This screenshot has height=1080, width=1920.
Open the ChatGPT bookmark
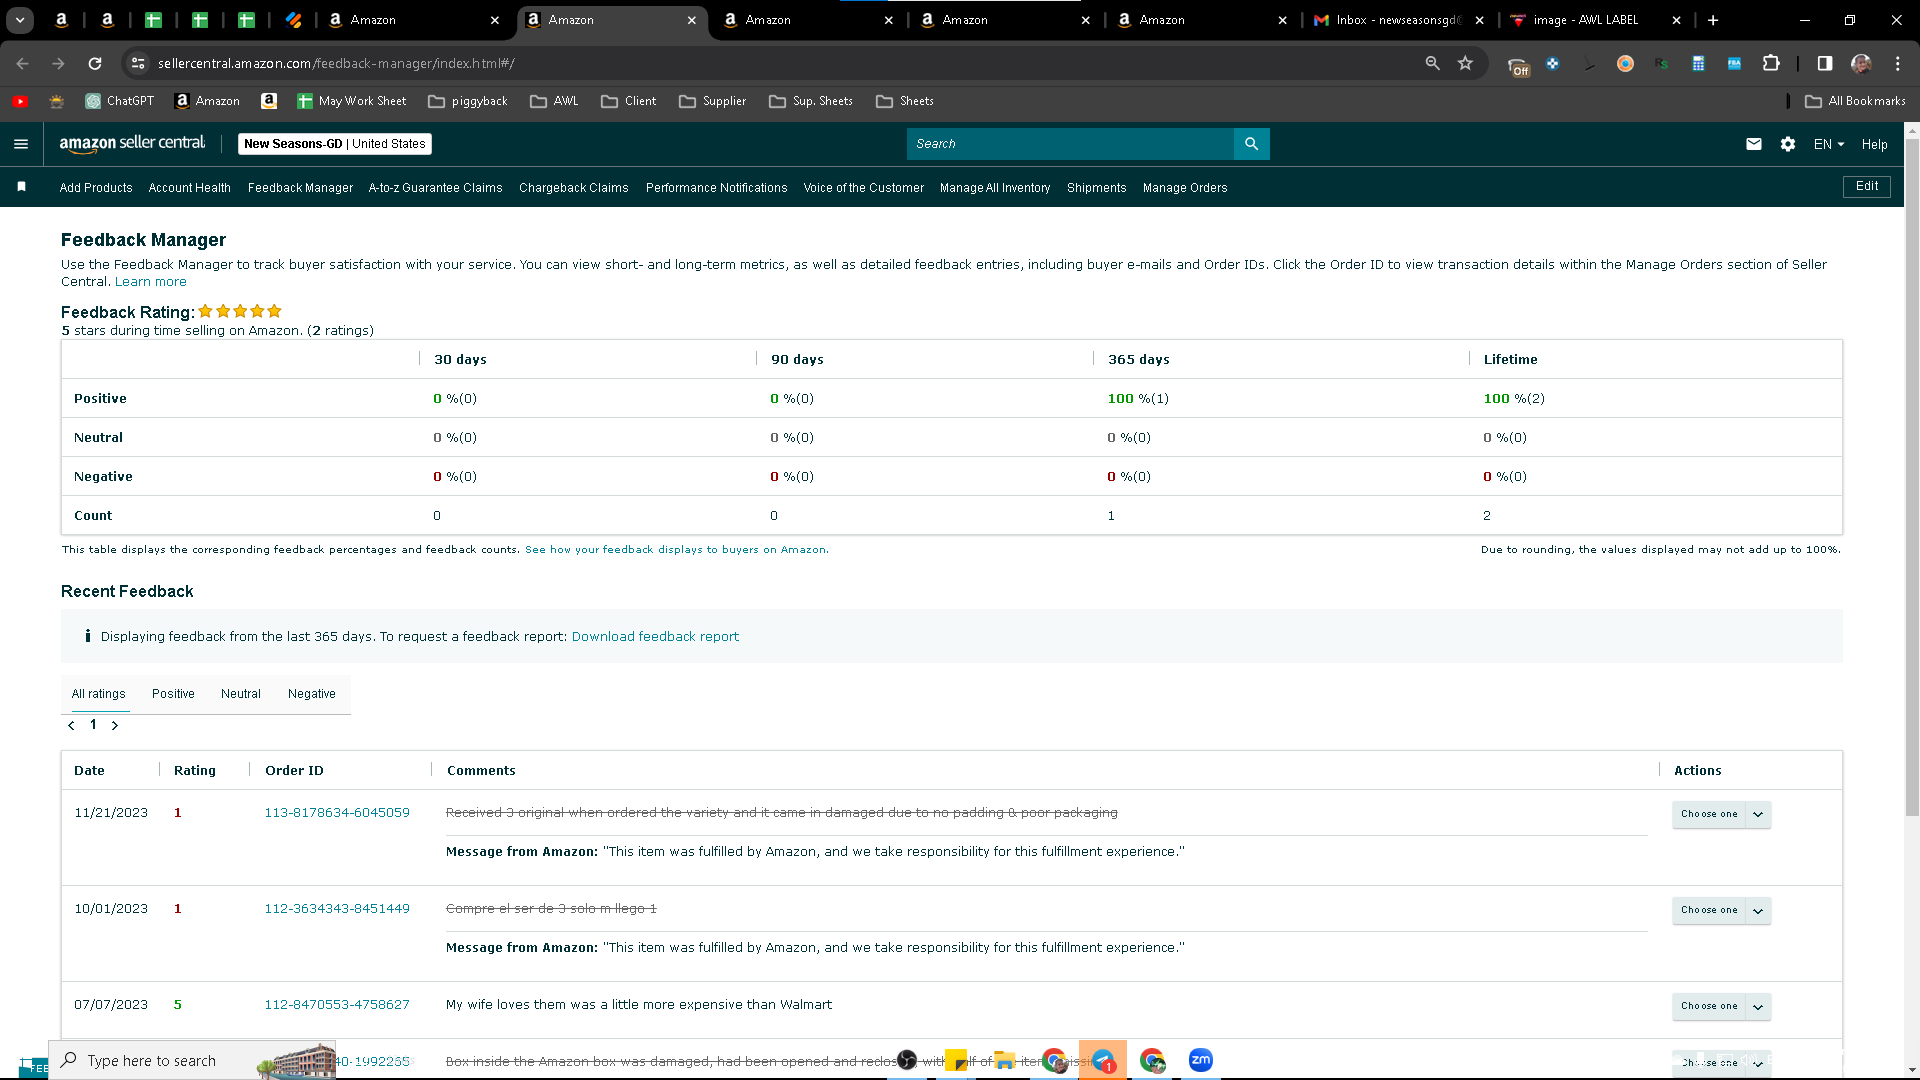pos(120,101)
